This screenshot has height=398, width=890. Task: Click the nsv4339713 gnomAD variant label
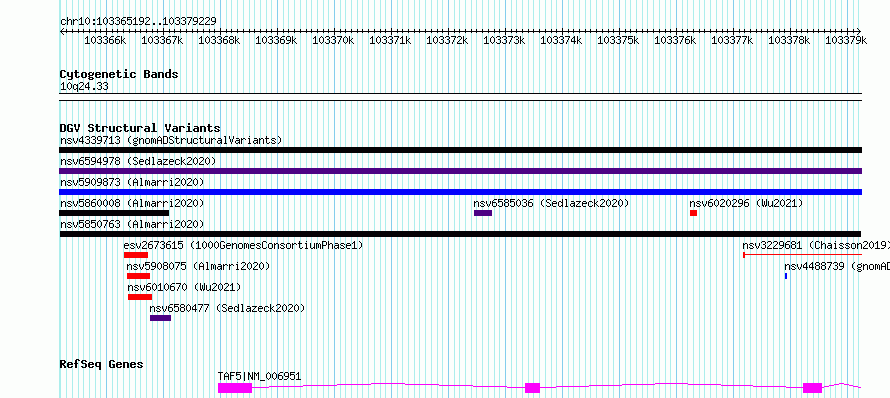point(171,140)
